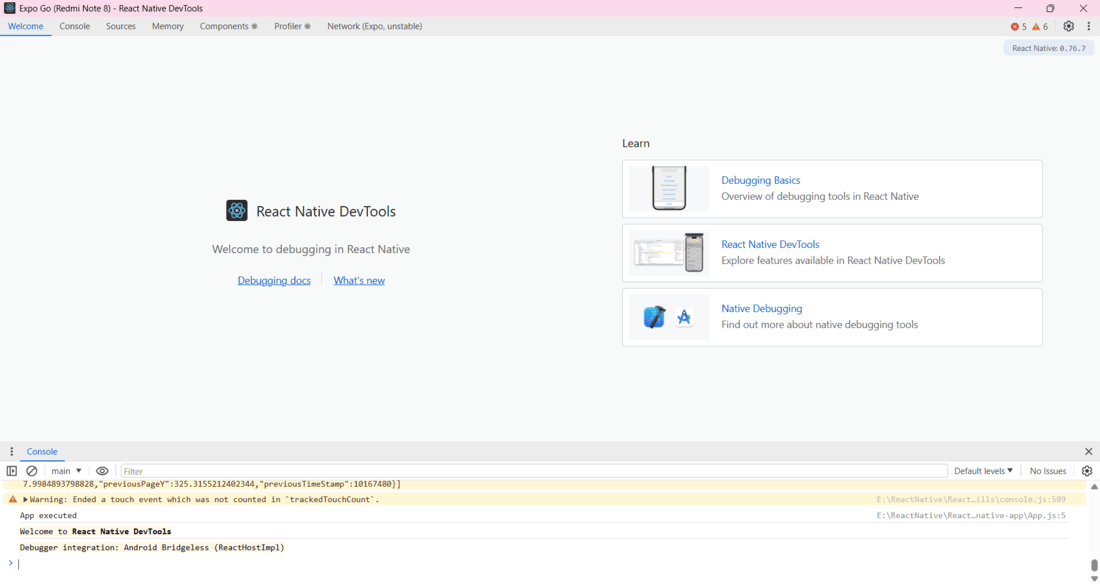This screenshot has height=584, width=1100.
Task: Expand the touch event warning message
Action: pyautogui.click(x=25, y=499)
